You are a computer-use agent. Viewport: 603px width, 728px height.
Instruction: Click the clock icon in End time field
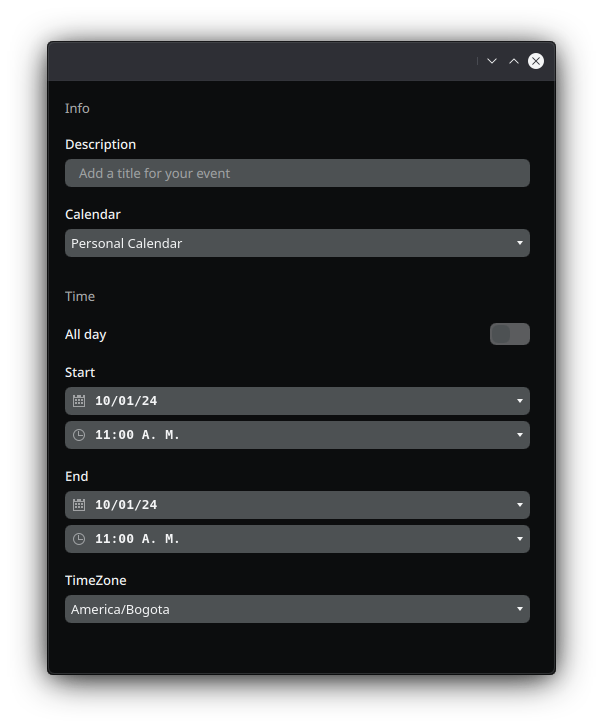tap(79, 539)
